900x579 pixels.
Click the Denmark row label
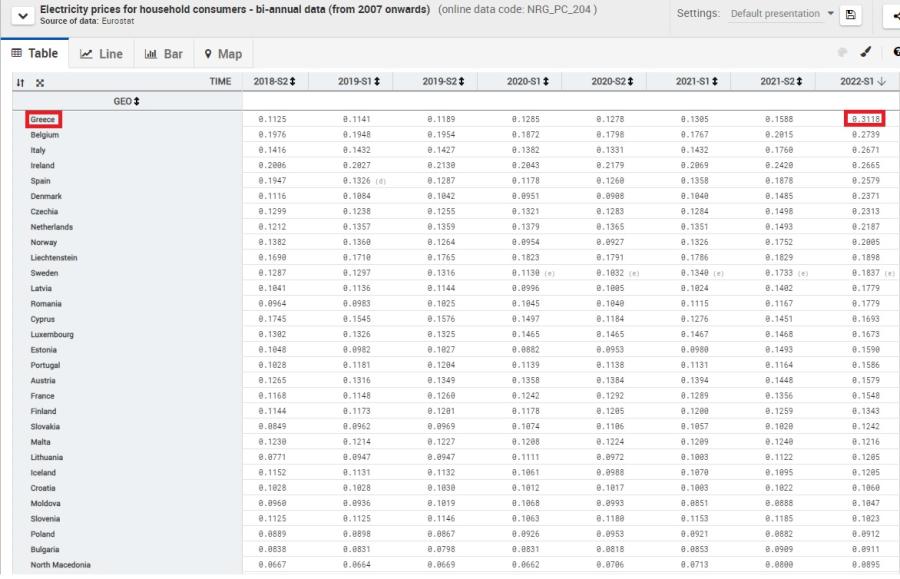tap(46, 196)
